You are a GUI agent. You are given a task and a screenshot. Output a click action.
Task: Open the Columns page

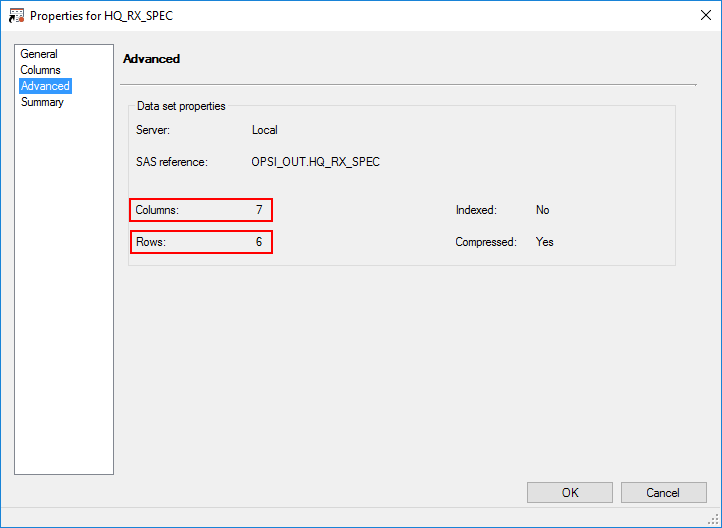(40, 70)
